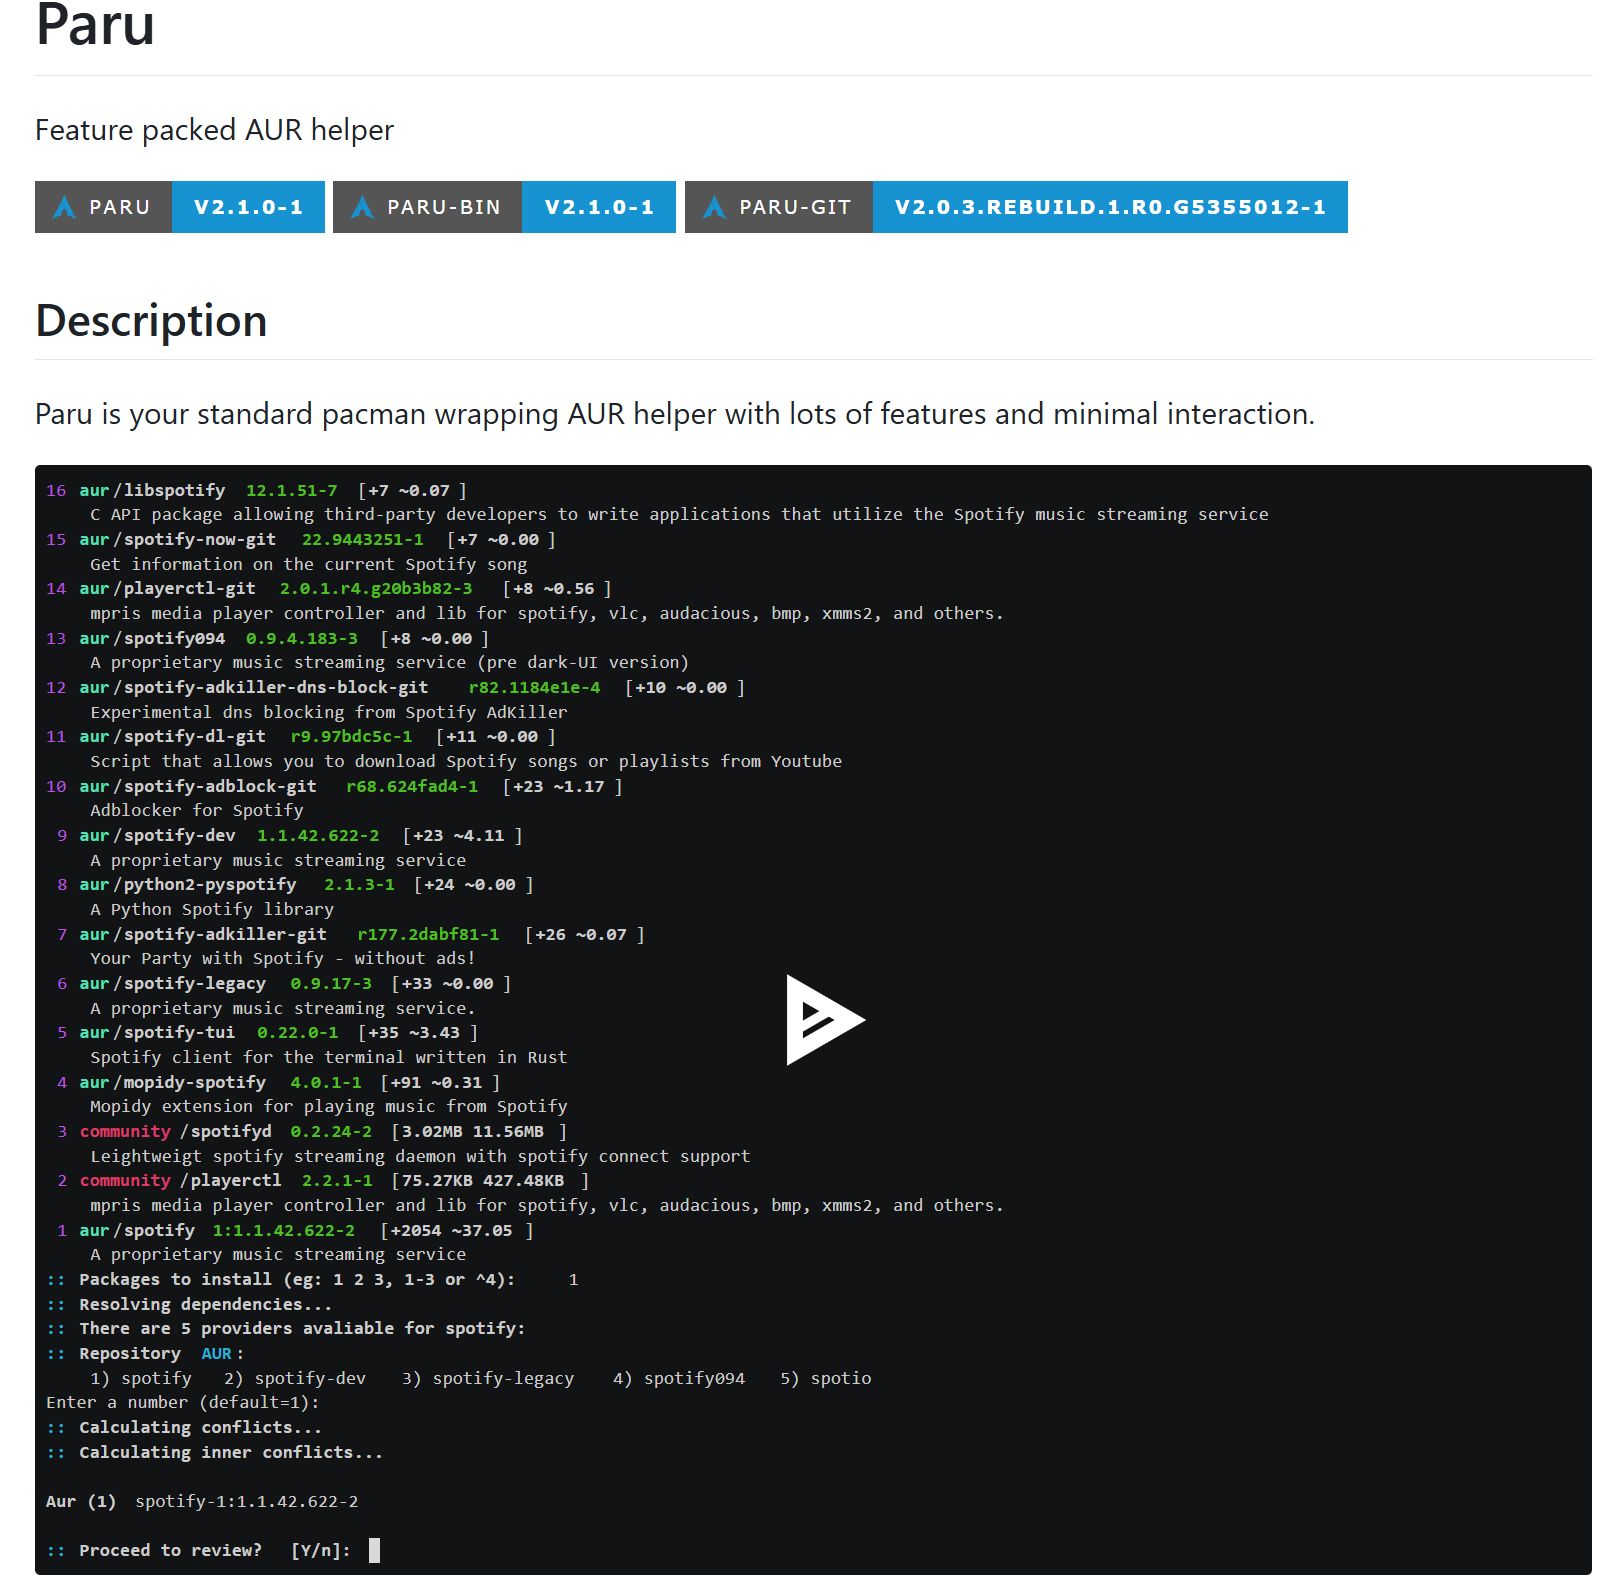Click provider option '2) spotify-dev'
This screenshot has height=1590, width=1617.
[295, 1378]
